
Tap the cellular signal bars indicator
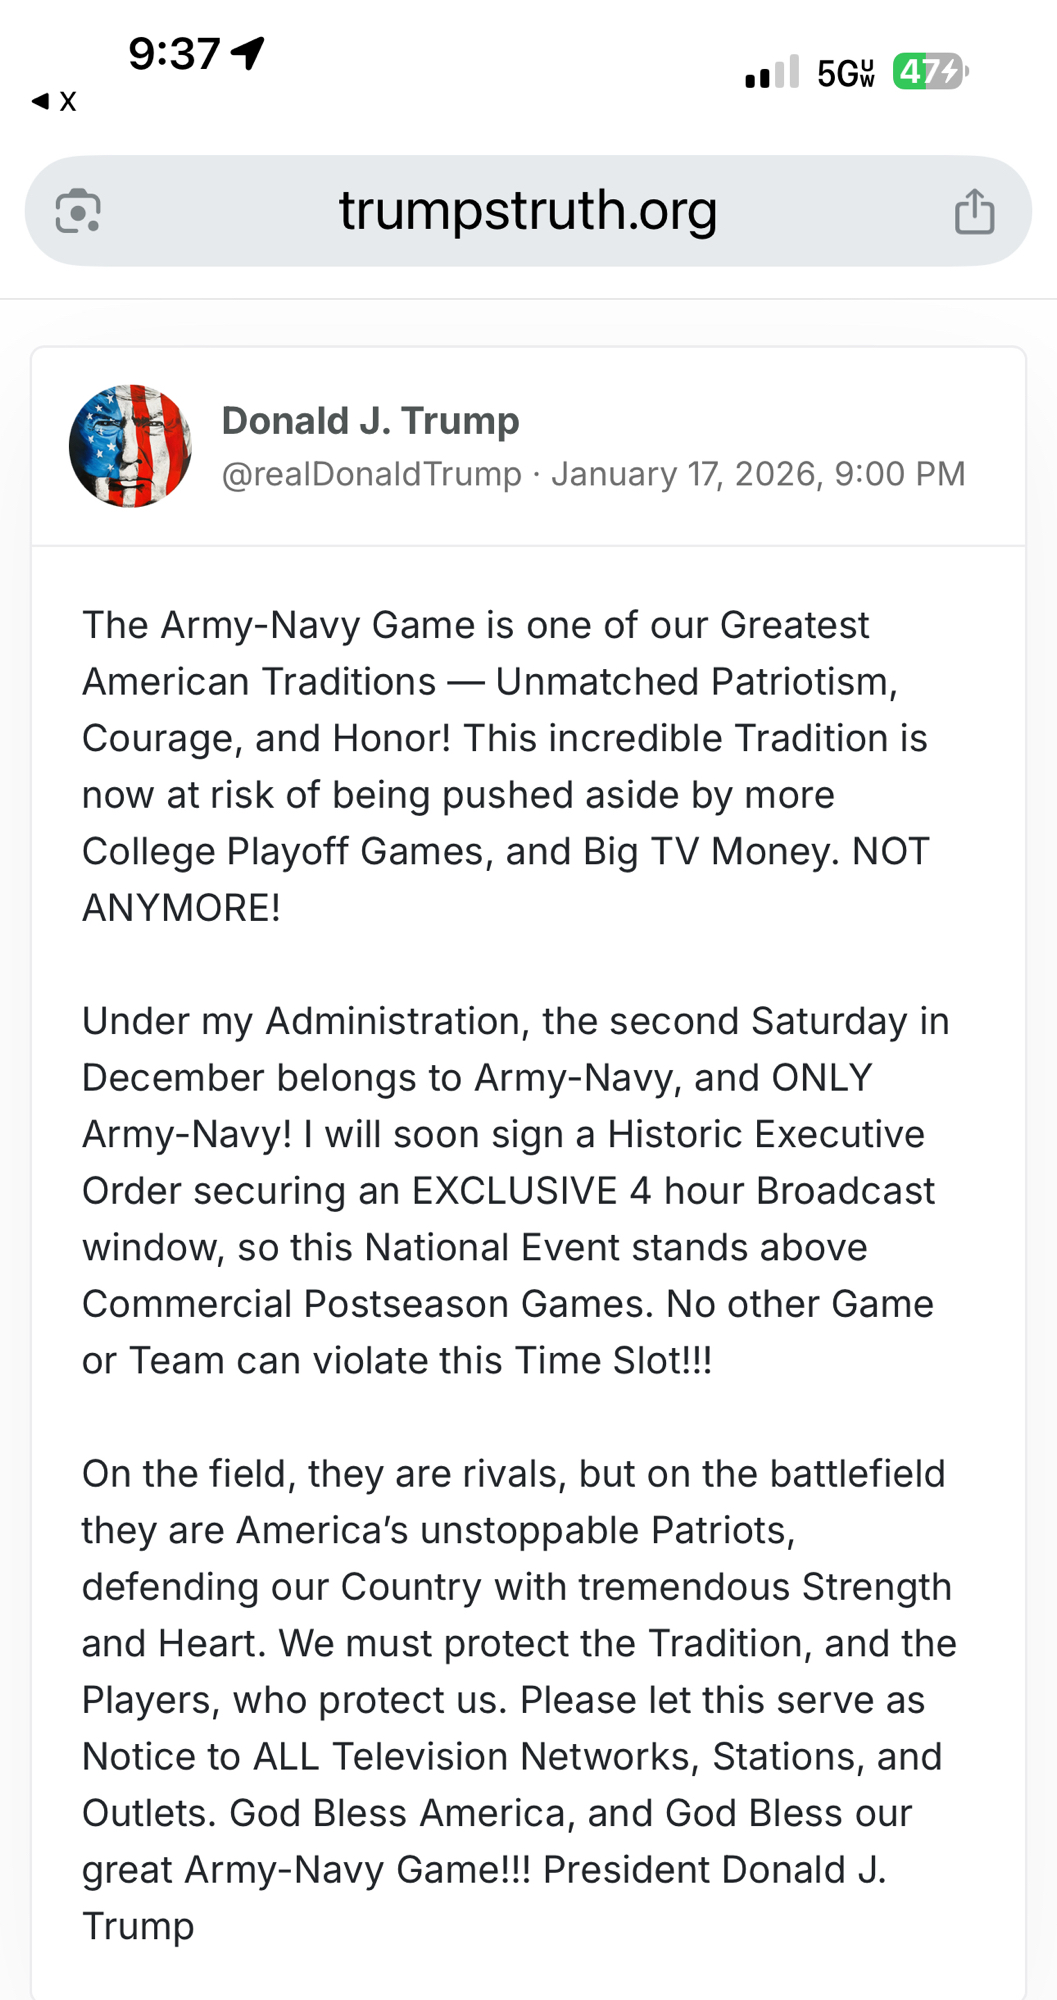tap(771, 72)
